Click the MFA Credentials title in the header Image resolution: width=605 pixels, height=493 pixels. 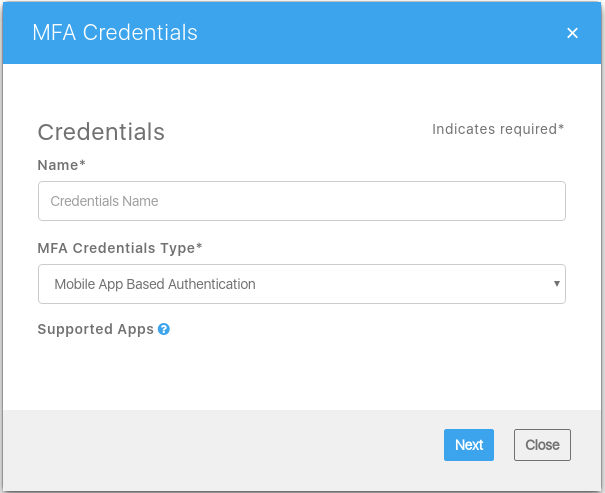point(115,32)
